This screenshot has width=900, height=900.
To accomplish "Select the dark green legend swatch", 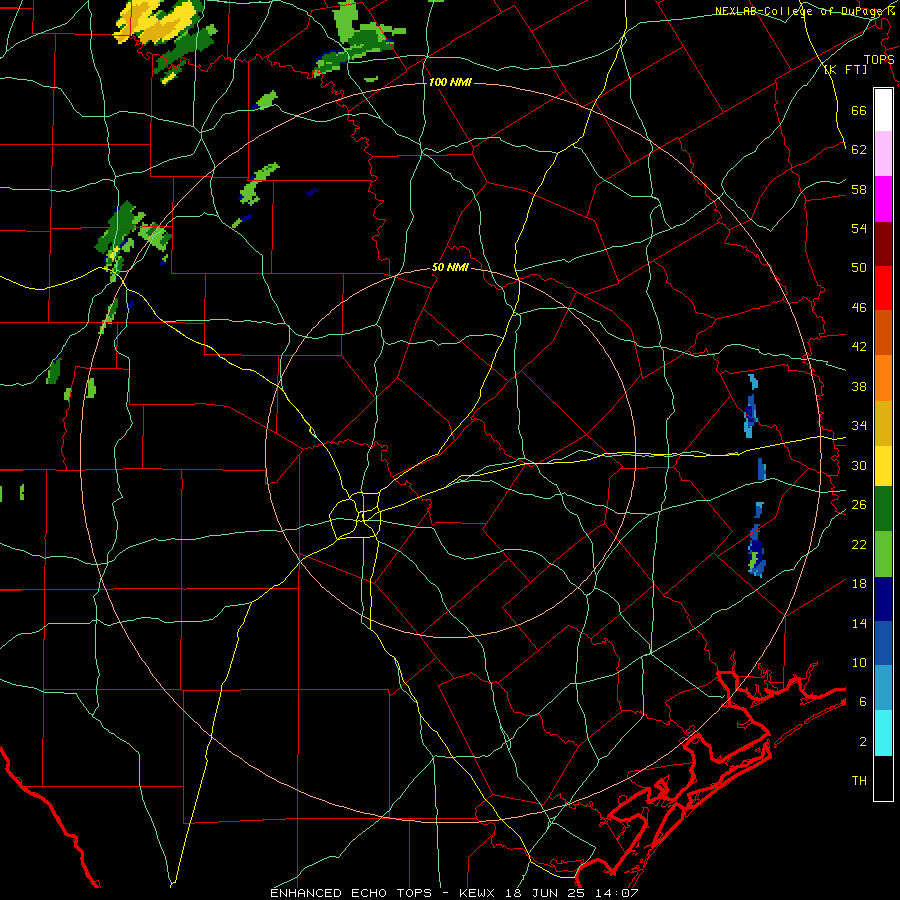I will (x=883, y=509).
